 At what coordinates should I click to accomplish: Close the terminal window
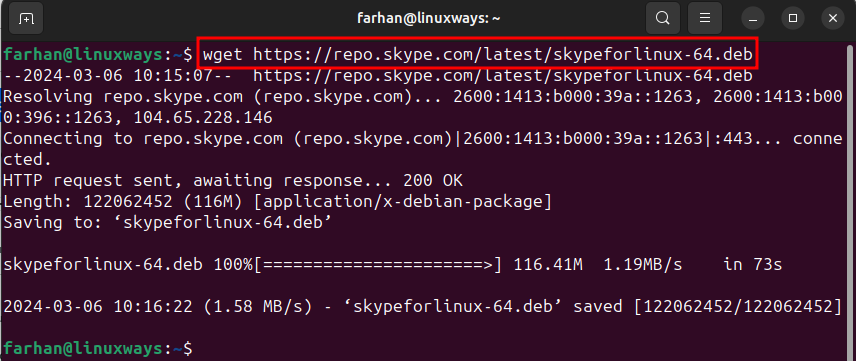click(x=833, y=19)
